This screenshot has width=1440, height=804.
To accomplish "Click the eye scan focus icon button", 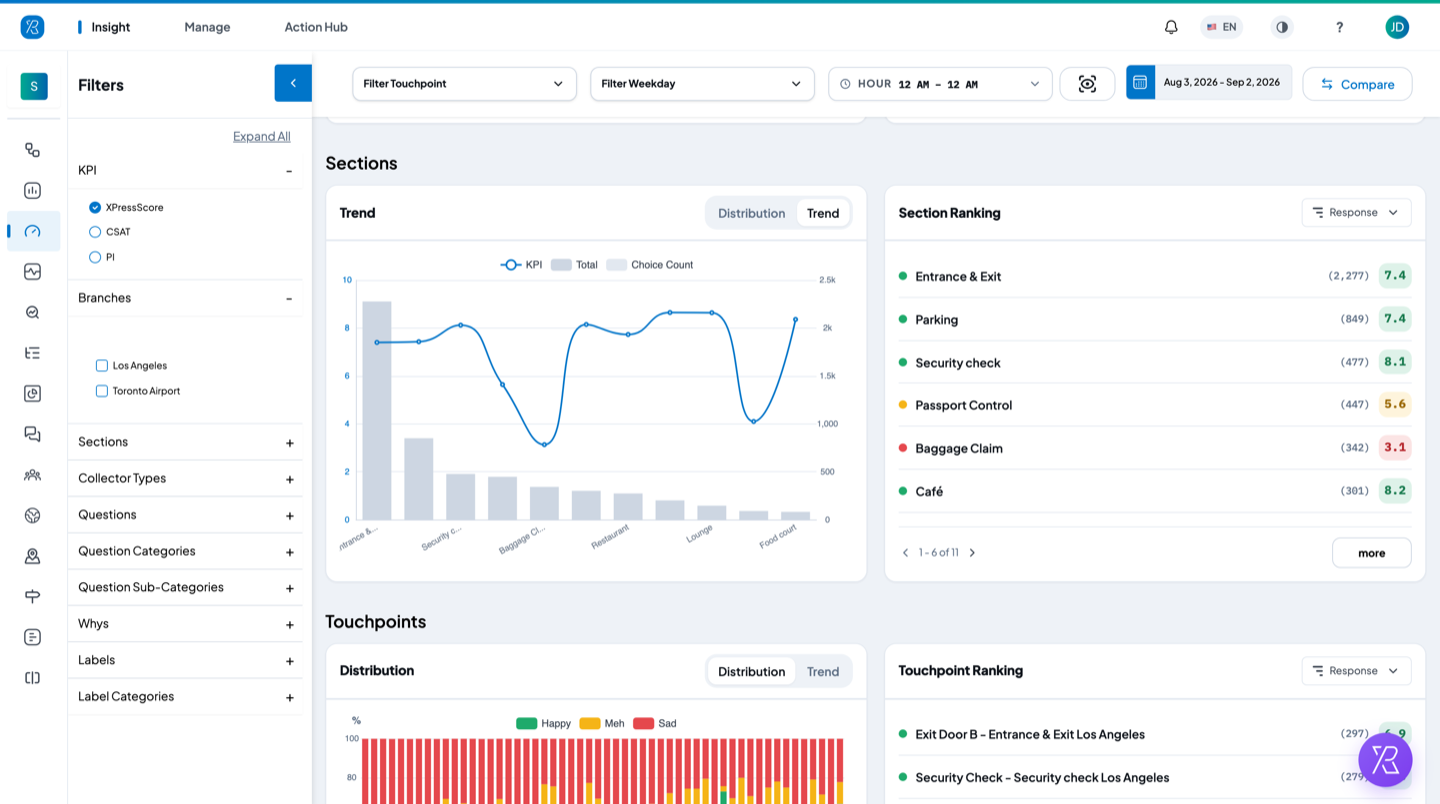I will coord(1087,84).
